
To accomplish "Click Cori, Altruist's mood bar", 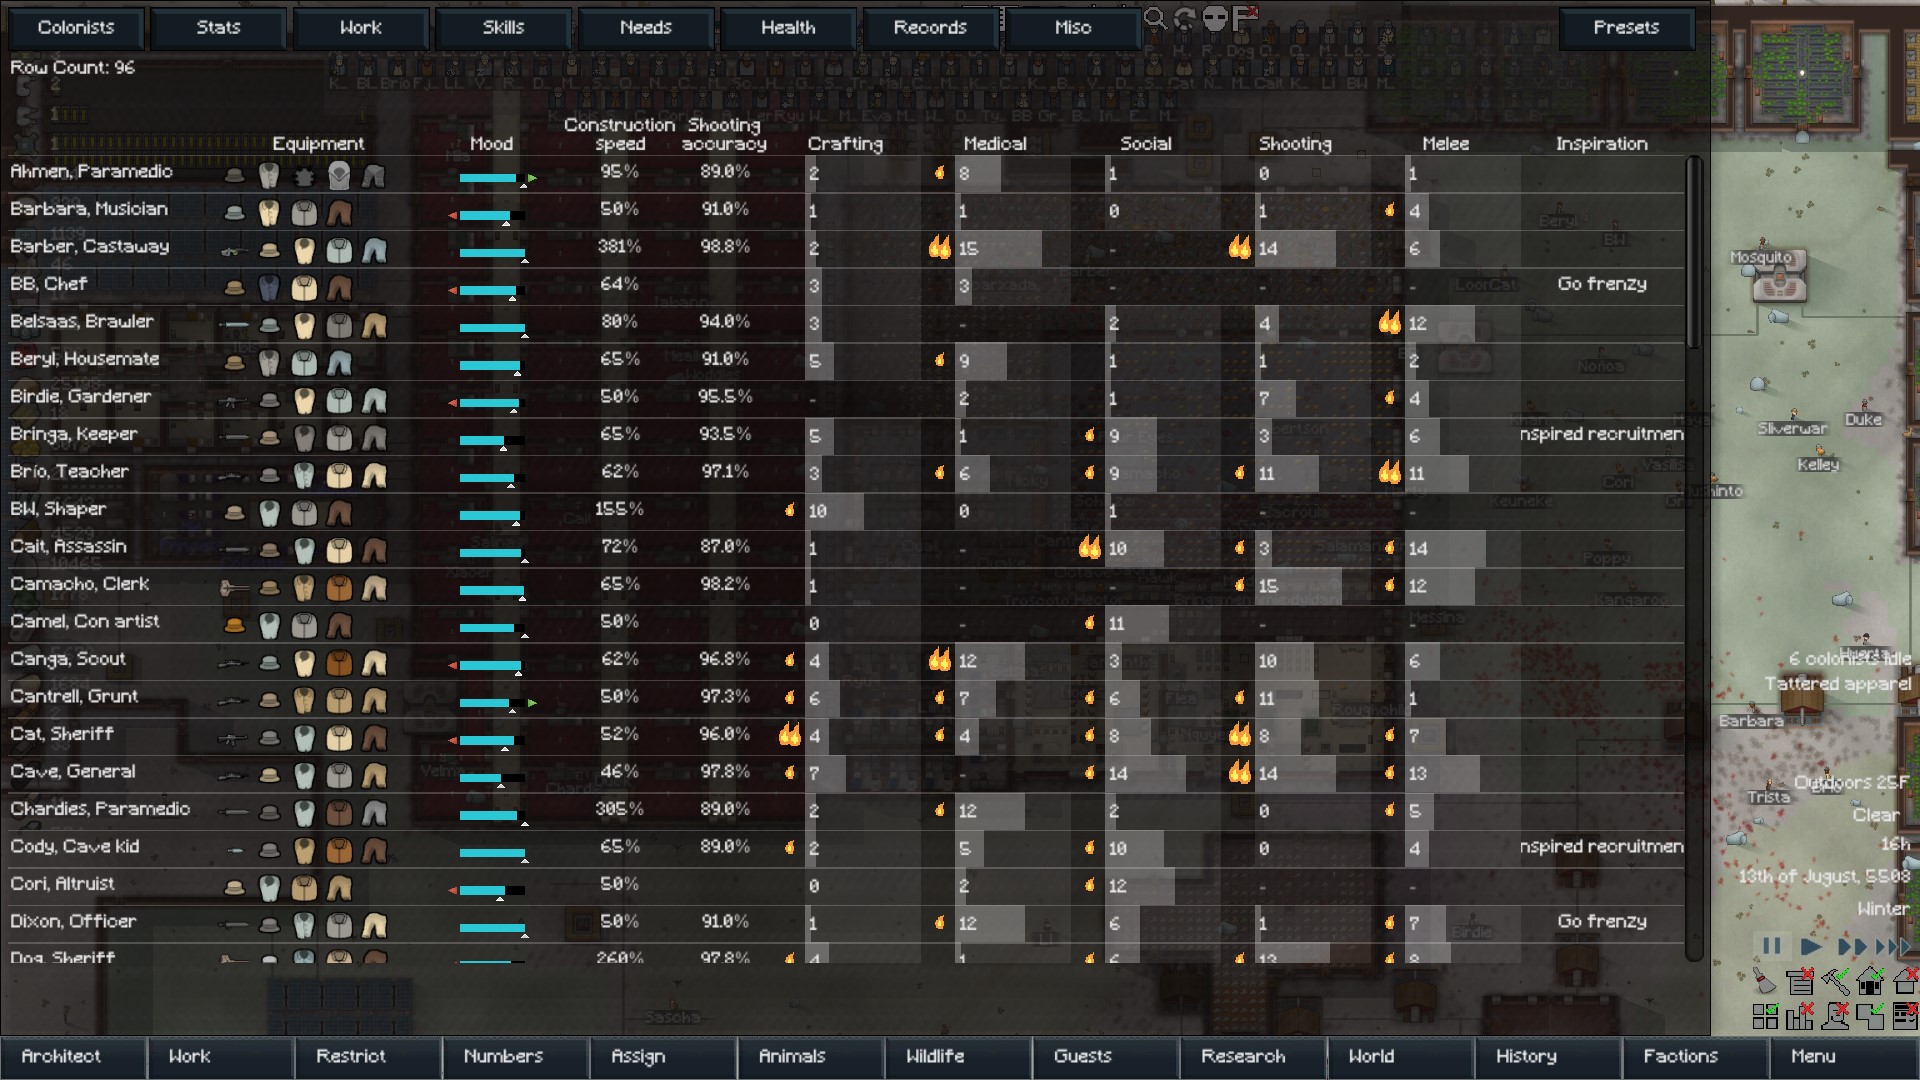I will click(x=492, y=890).
